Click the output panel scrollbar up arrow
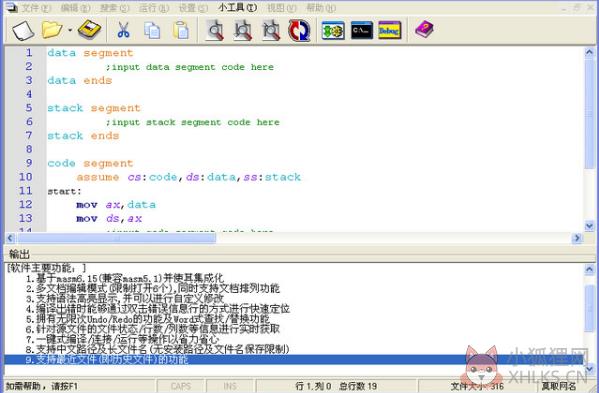This screenshot has width=599, height=393. point(589,270)
